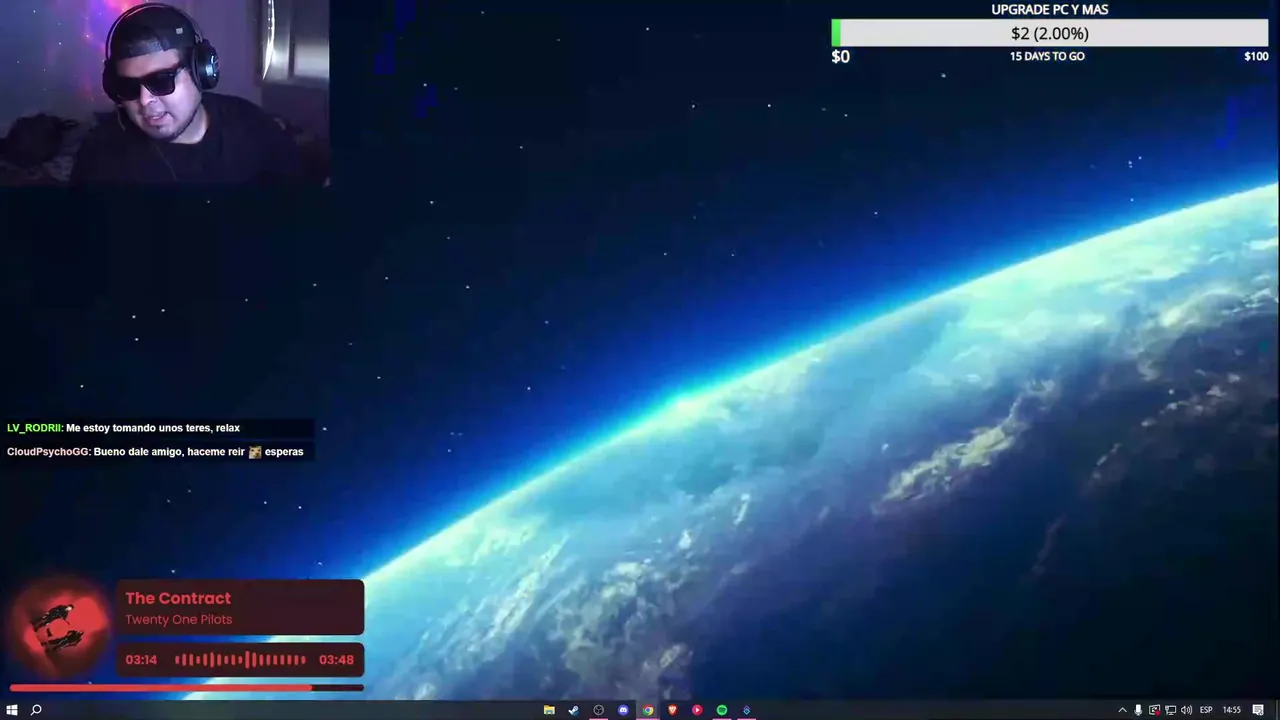Image resolution: width=1280 pixels, height=720 pixels.
Task: Open Brave browser from the taskbar
Action: 673,710
